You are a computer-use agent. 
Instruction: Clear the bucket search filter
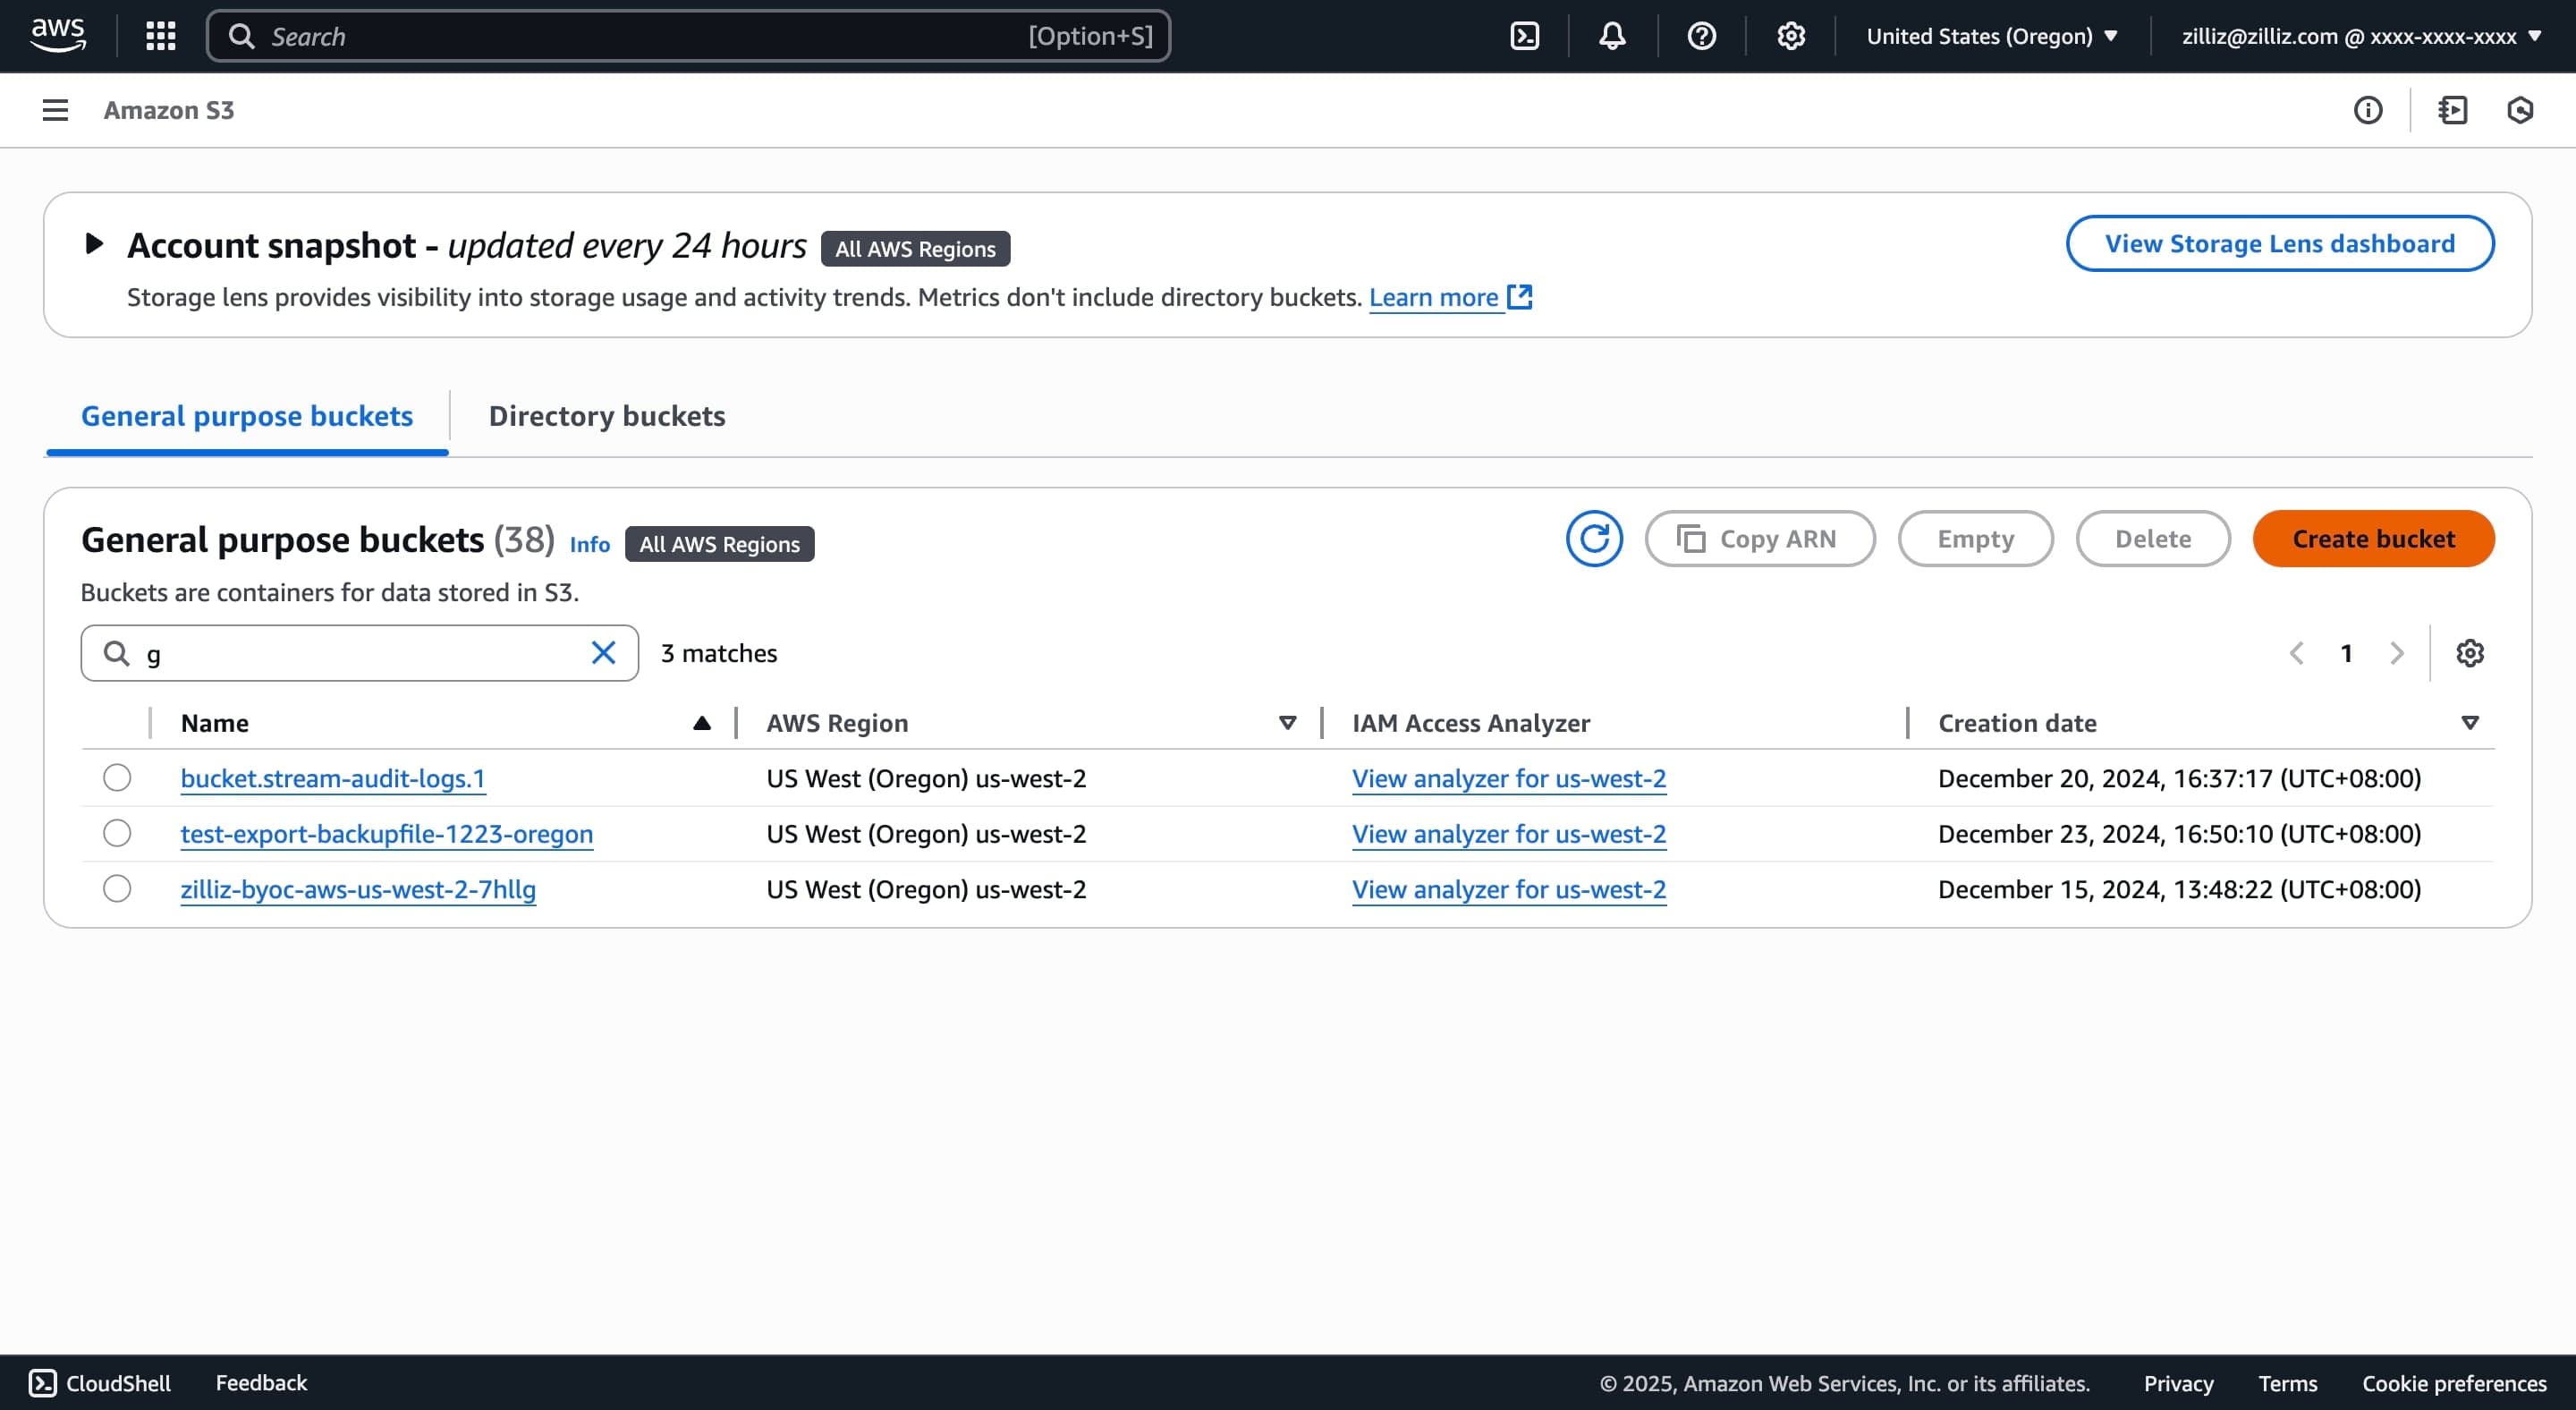click(603, 653)
